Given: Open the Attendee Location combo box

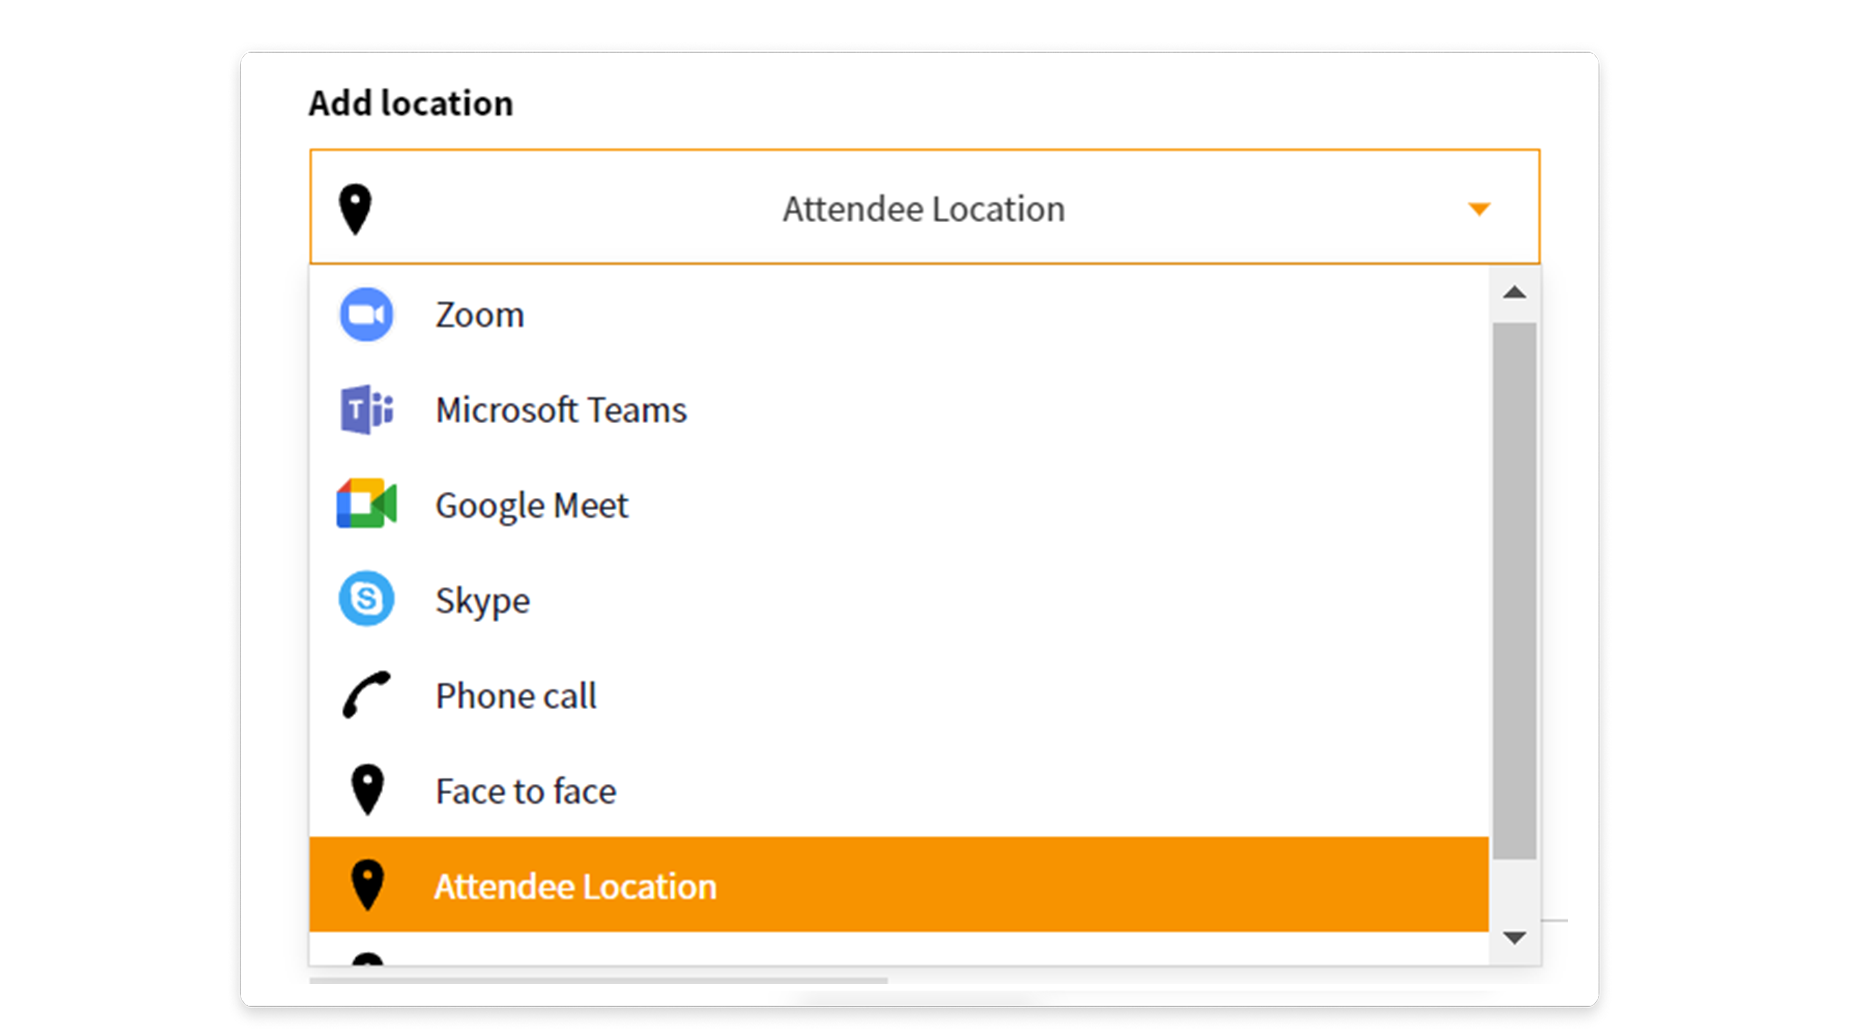Looking at the screenshot, I should [x=924, y=207].
